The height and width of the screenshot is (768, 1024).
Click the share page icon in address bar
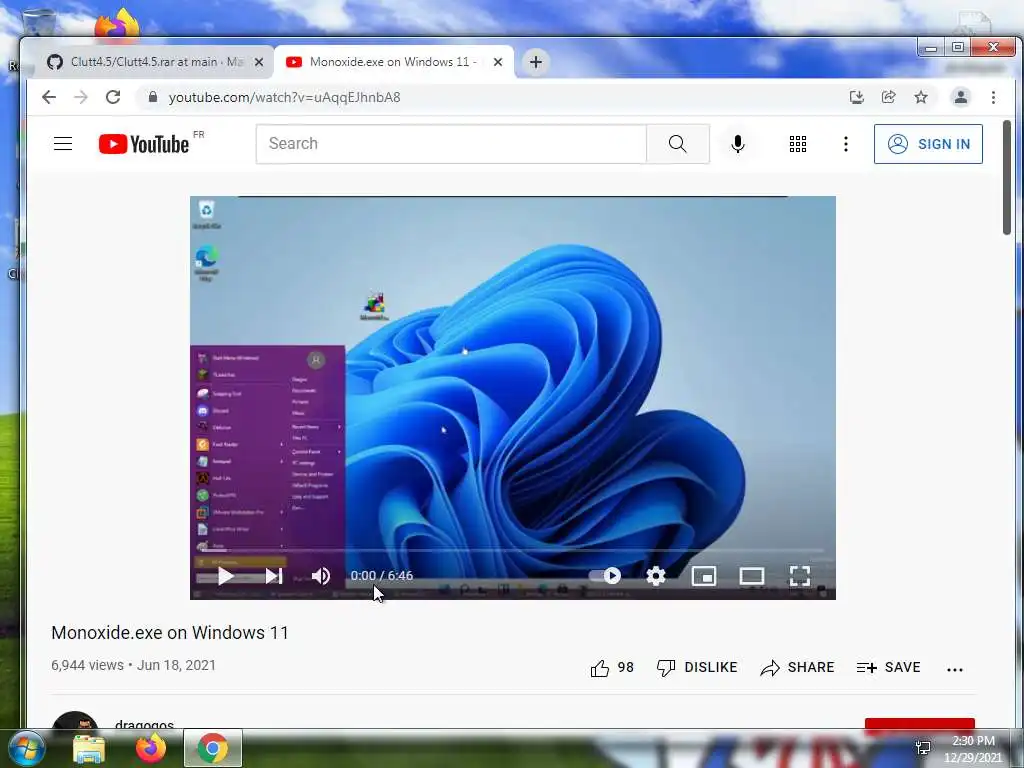point(888,97)
